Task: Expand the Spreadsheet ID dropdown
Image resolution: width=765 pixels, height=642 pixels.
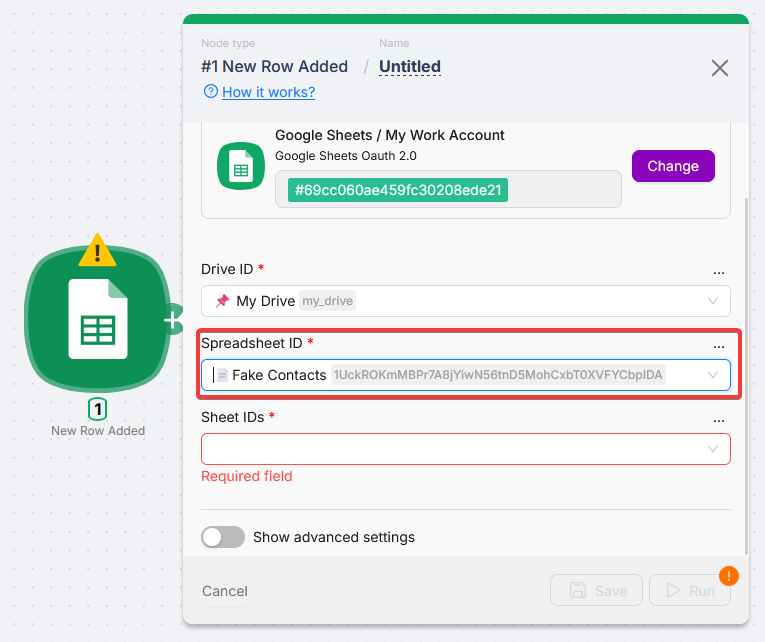Action: (713, 375)
